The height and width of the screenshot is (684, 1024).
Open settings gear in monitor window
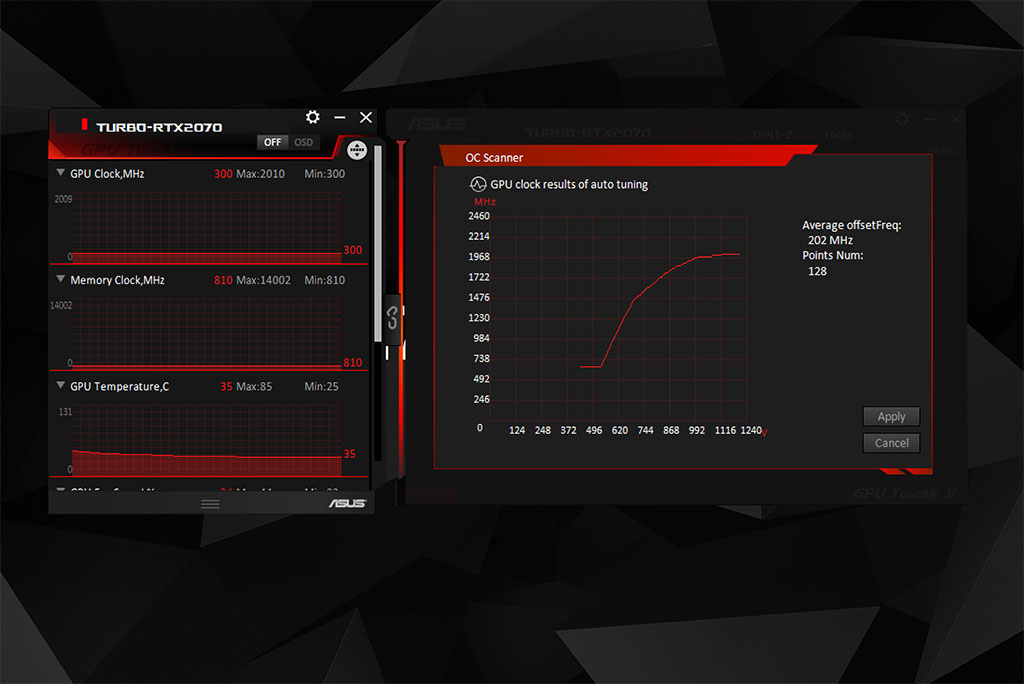point(313,117)
